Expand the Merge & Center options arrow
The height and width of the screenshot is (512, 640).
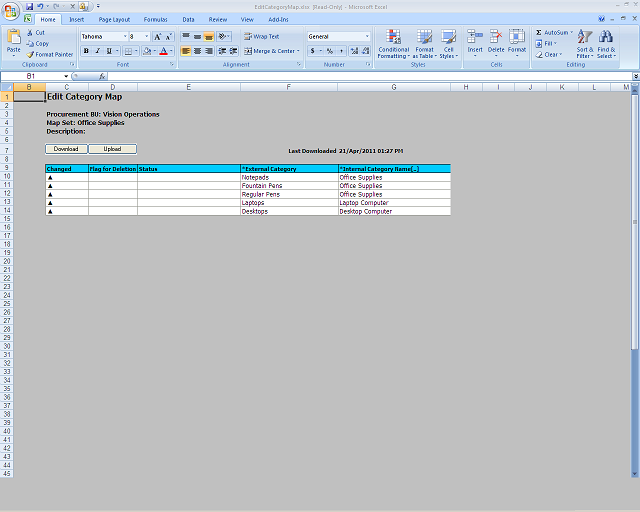[298, 51]
